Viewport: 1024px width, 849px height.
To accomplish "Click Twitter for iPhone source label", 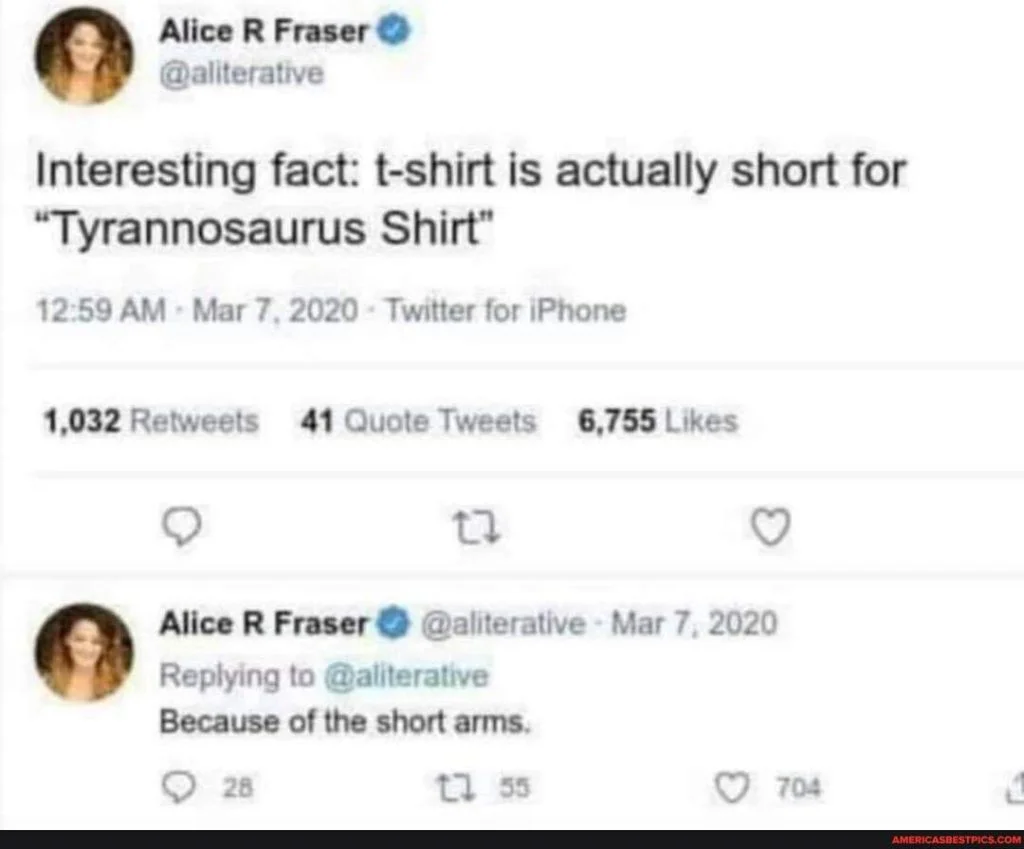I will (507, 310).
